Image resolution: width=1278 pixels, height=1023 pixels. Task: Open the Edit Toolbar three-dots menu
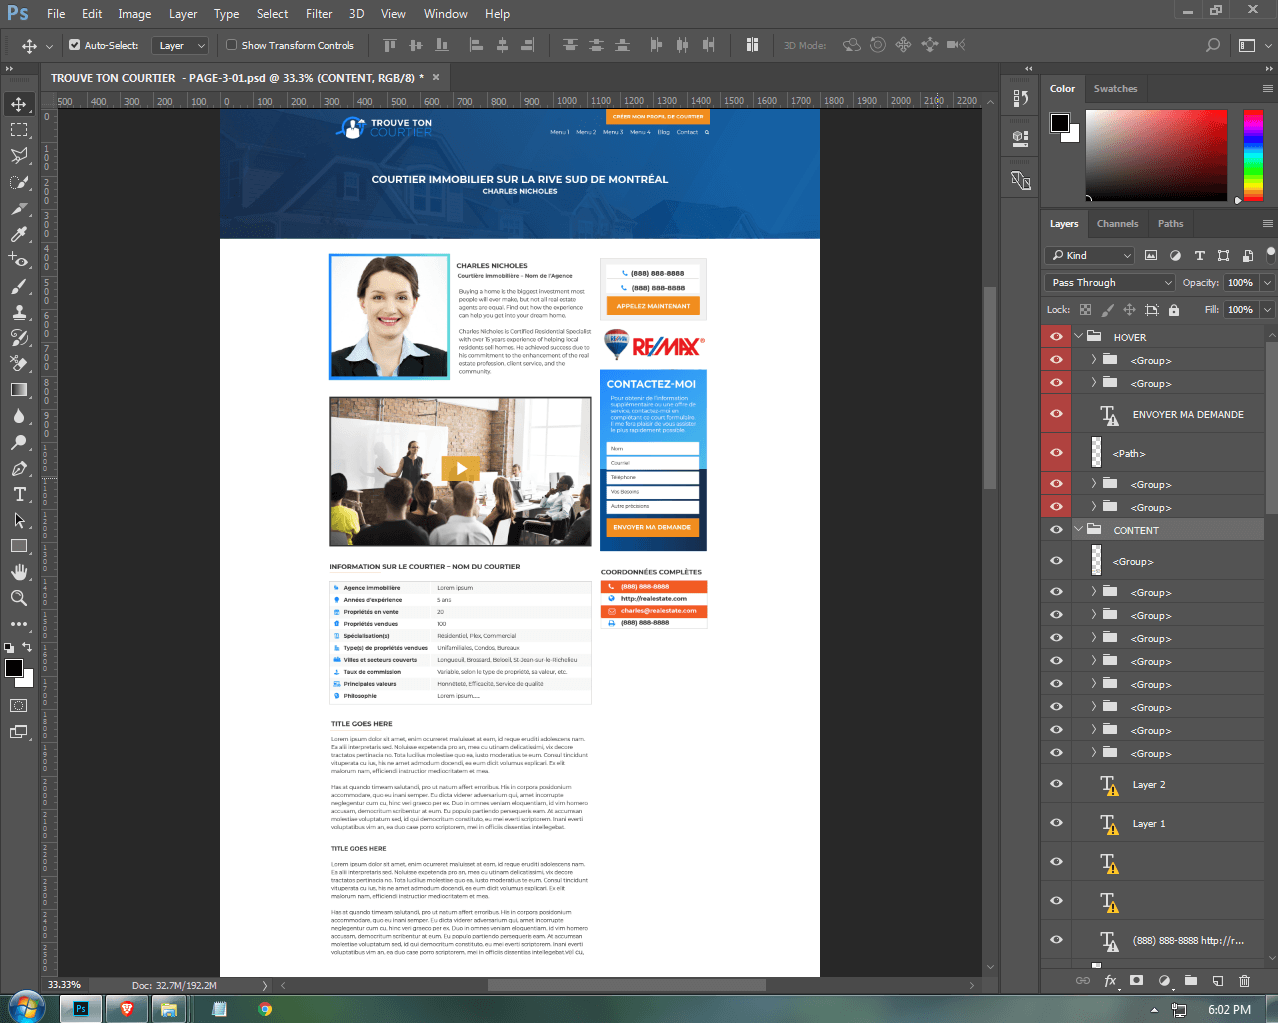click(x=19, y=624)
